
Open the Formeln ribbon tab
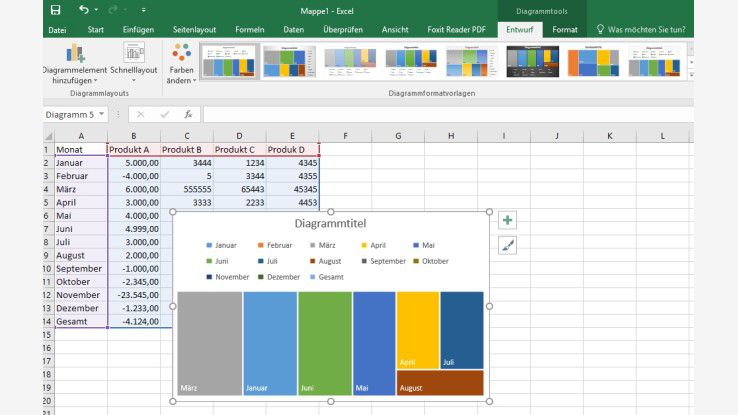pyautogui.click(x=250, y=30)
